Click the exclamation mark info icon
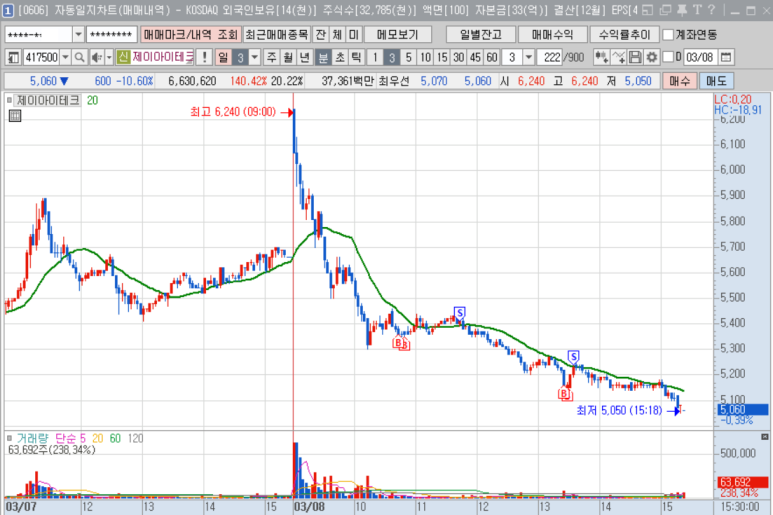Viewport: 773px width, 515px height. point(204,57)
